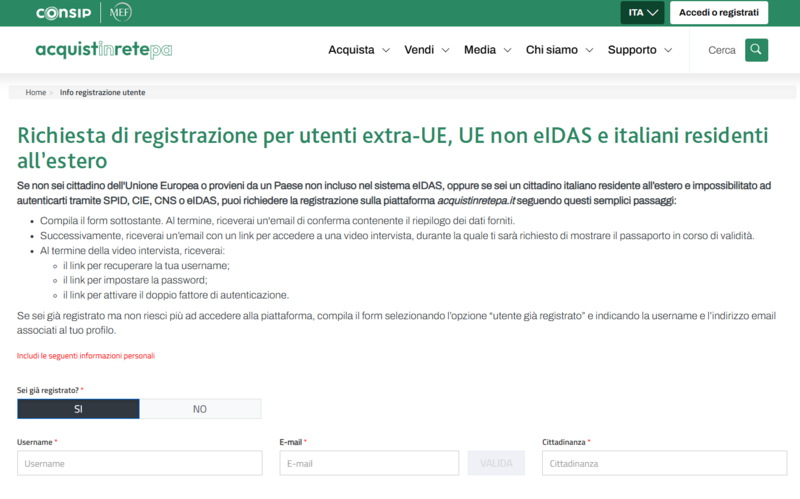Click 'Sei già registrato?' label
Screen dimensions: 800x499
[47, 390]
